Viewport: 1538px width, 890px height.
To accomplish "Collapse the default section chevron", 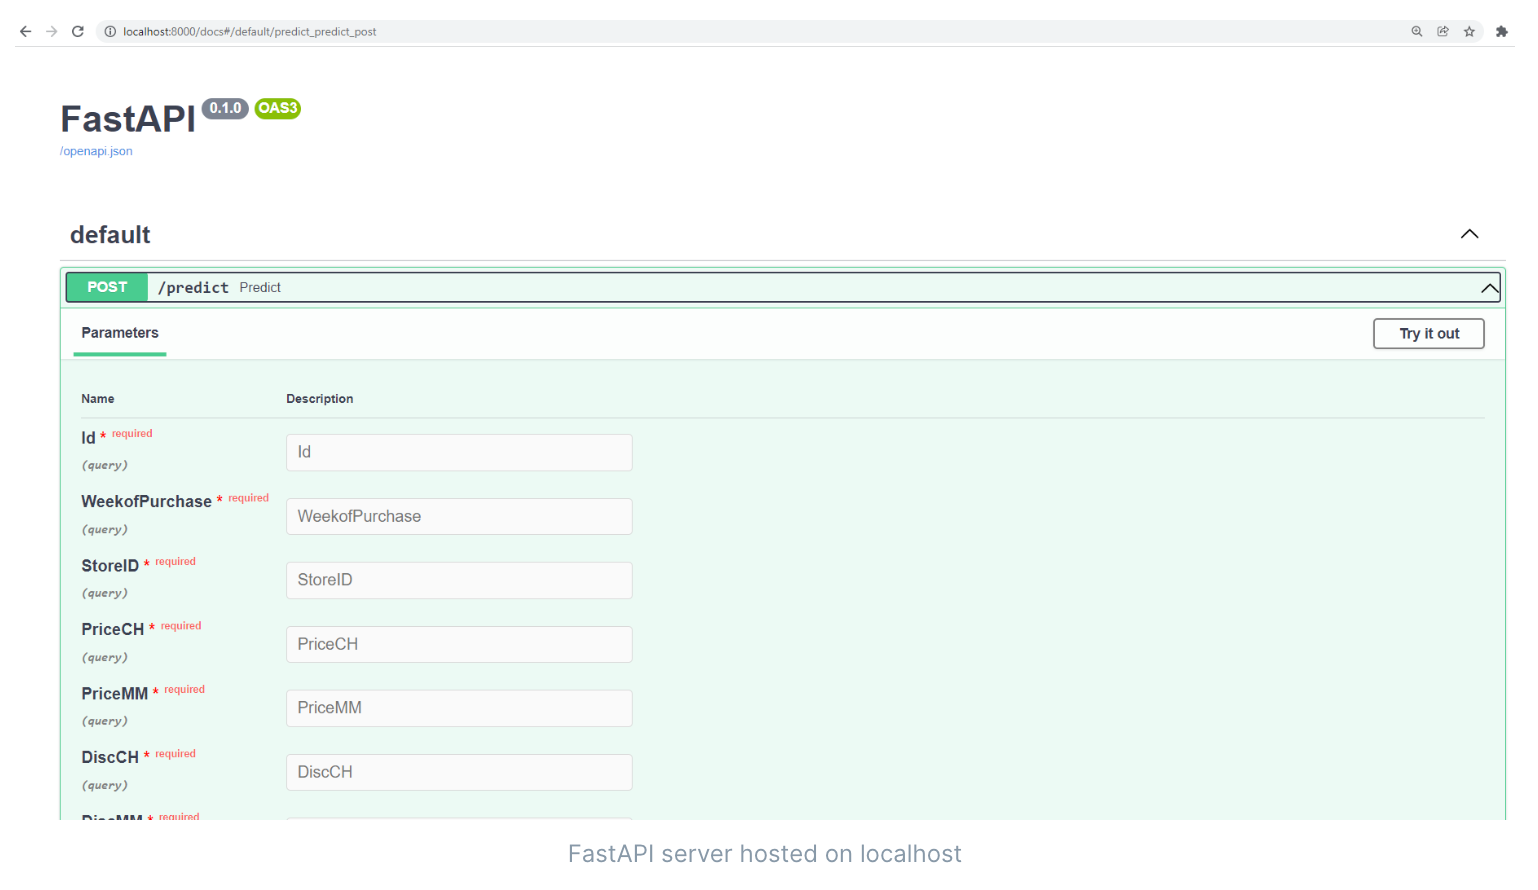I will [x=1469, y=234].
